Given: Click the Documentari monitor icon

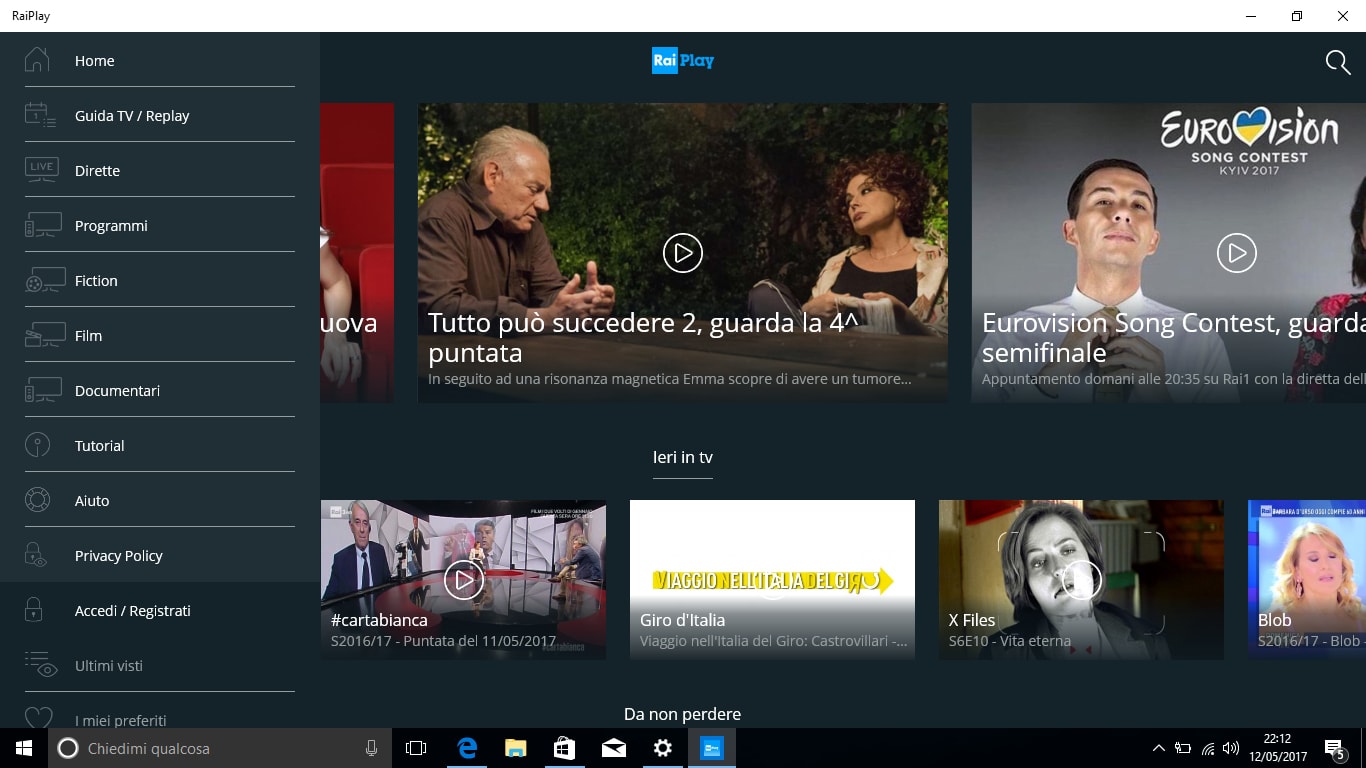Looking at the screenshot, I should tap(43, 390).
